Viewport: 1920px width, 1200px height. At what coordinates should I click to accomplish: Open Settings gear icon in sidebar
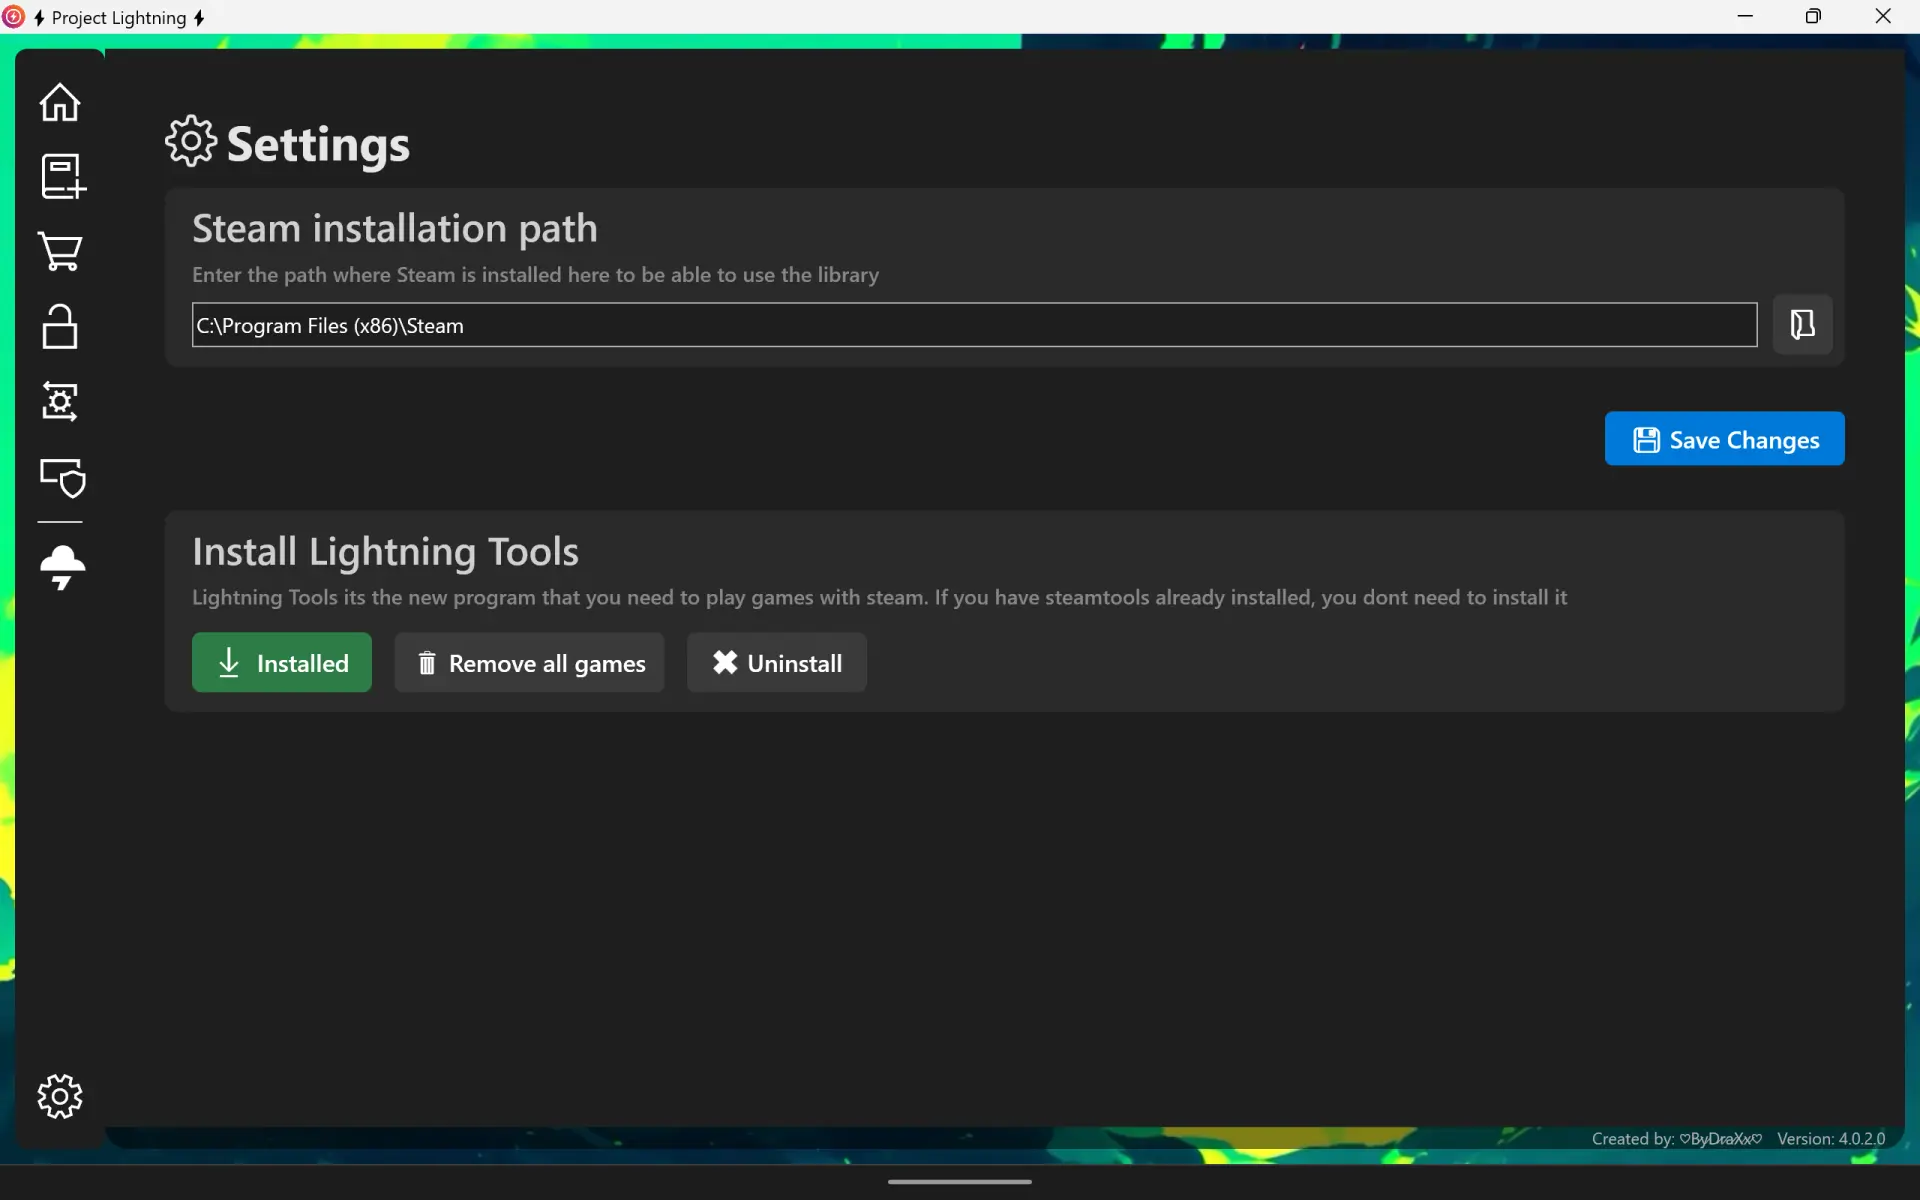(60, 1096)
